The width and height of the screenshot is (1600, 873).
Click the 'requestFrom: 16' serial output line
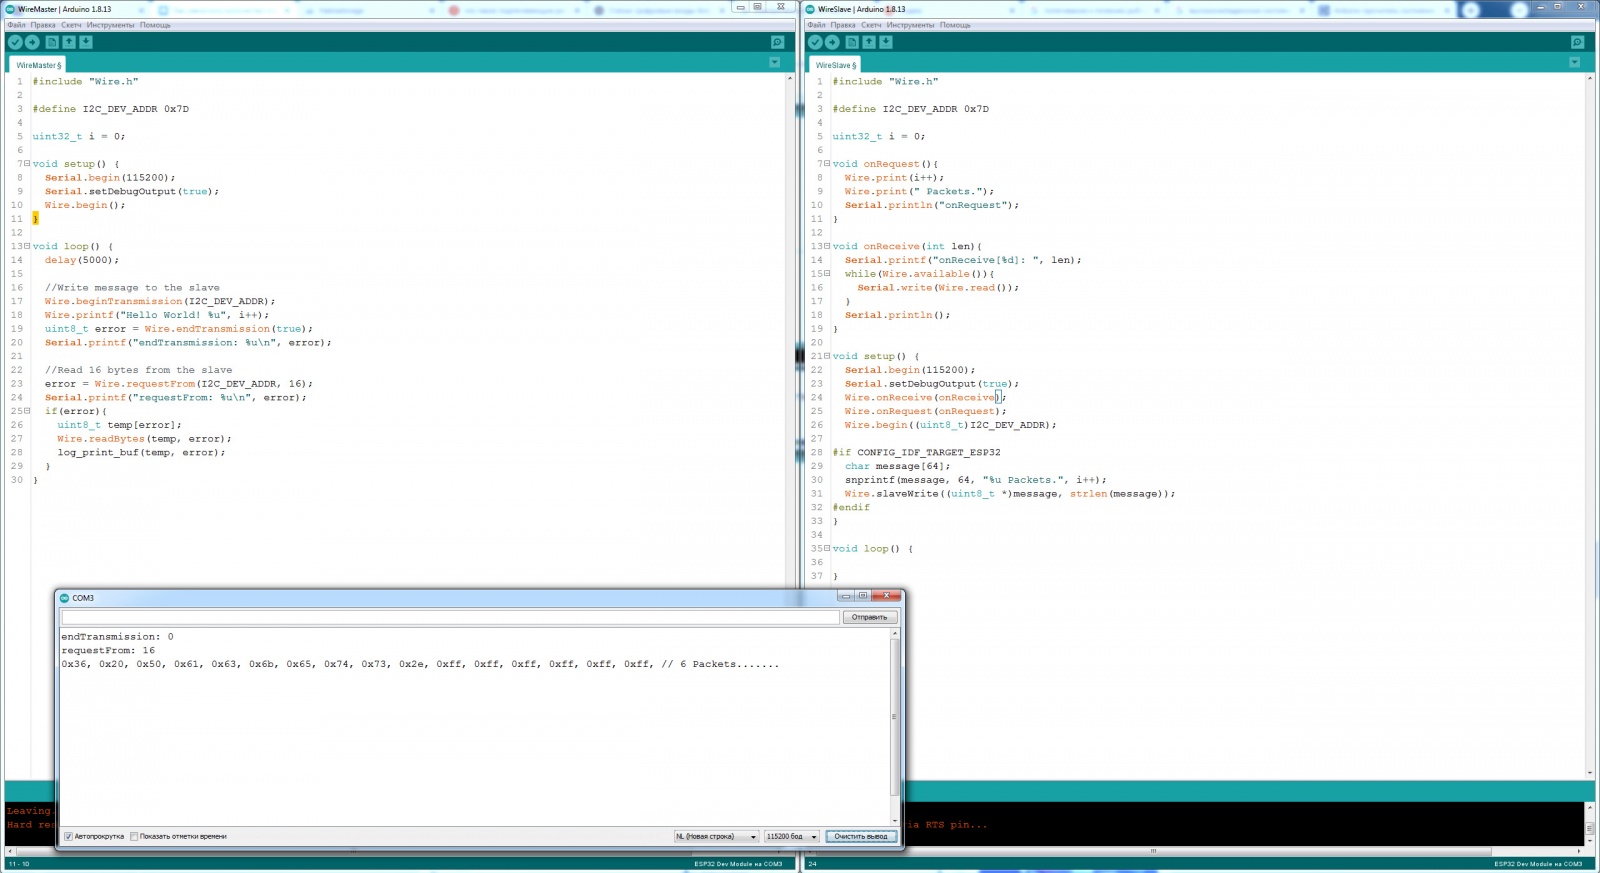[108, 650]
